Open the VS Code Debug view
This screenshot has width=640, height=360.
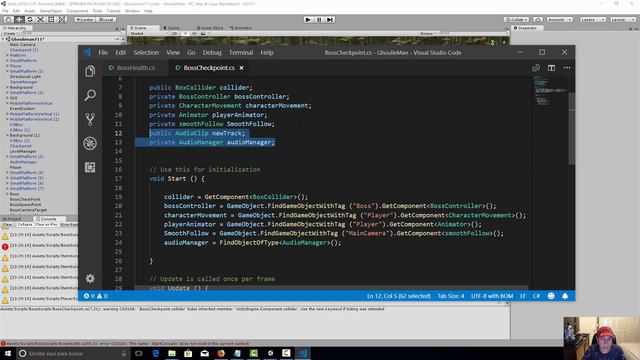tap(90, 143)
